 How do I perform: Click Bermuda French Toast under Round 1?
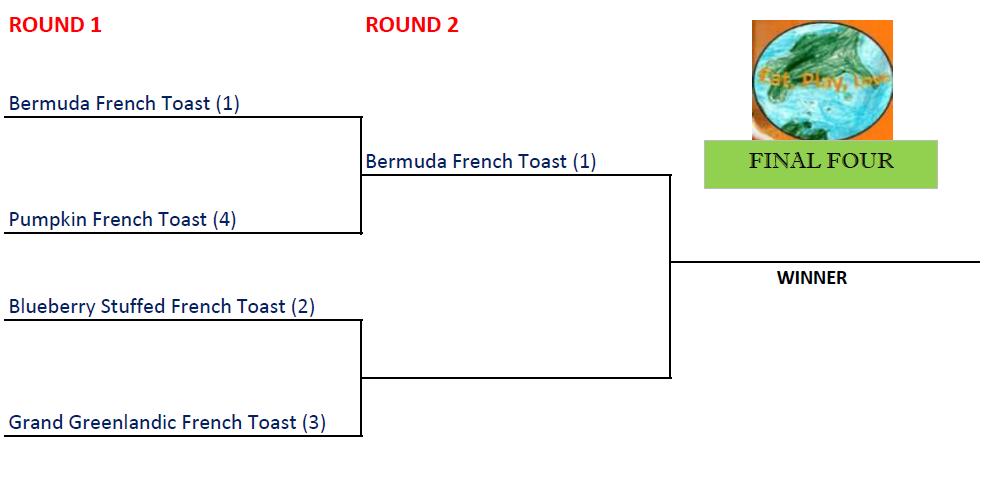[x=110, y=103]
